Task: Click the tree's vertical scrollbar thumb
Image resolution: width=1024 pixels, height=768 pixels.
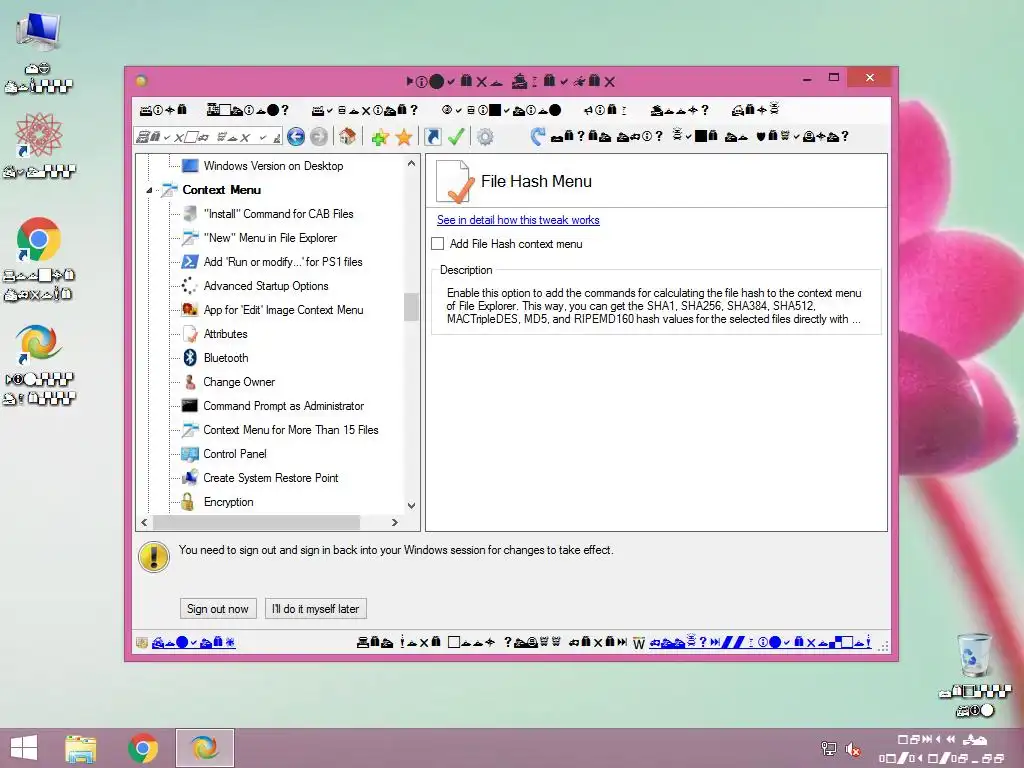Action: [x=411, y=307]
